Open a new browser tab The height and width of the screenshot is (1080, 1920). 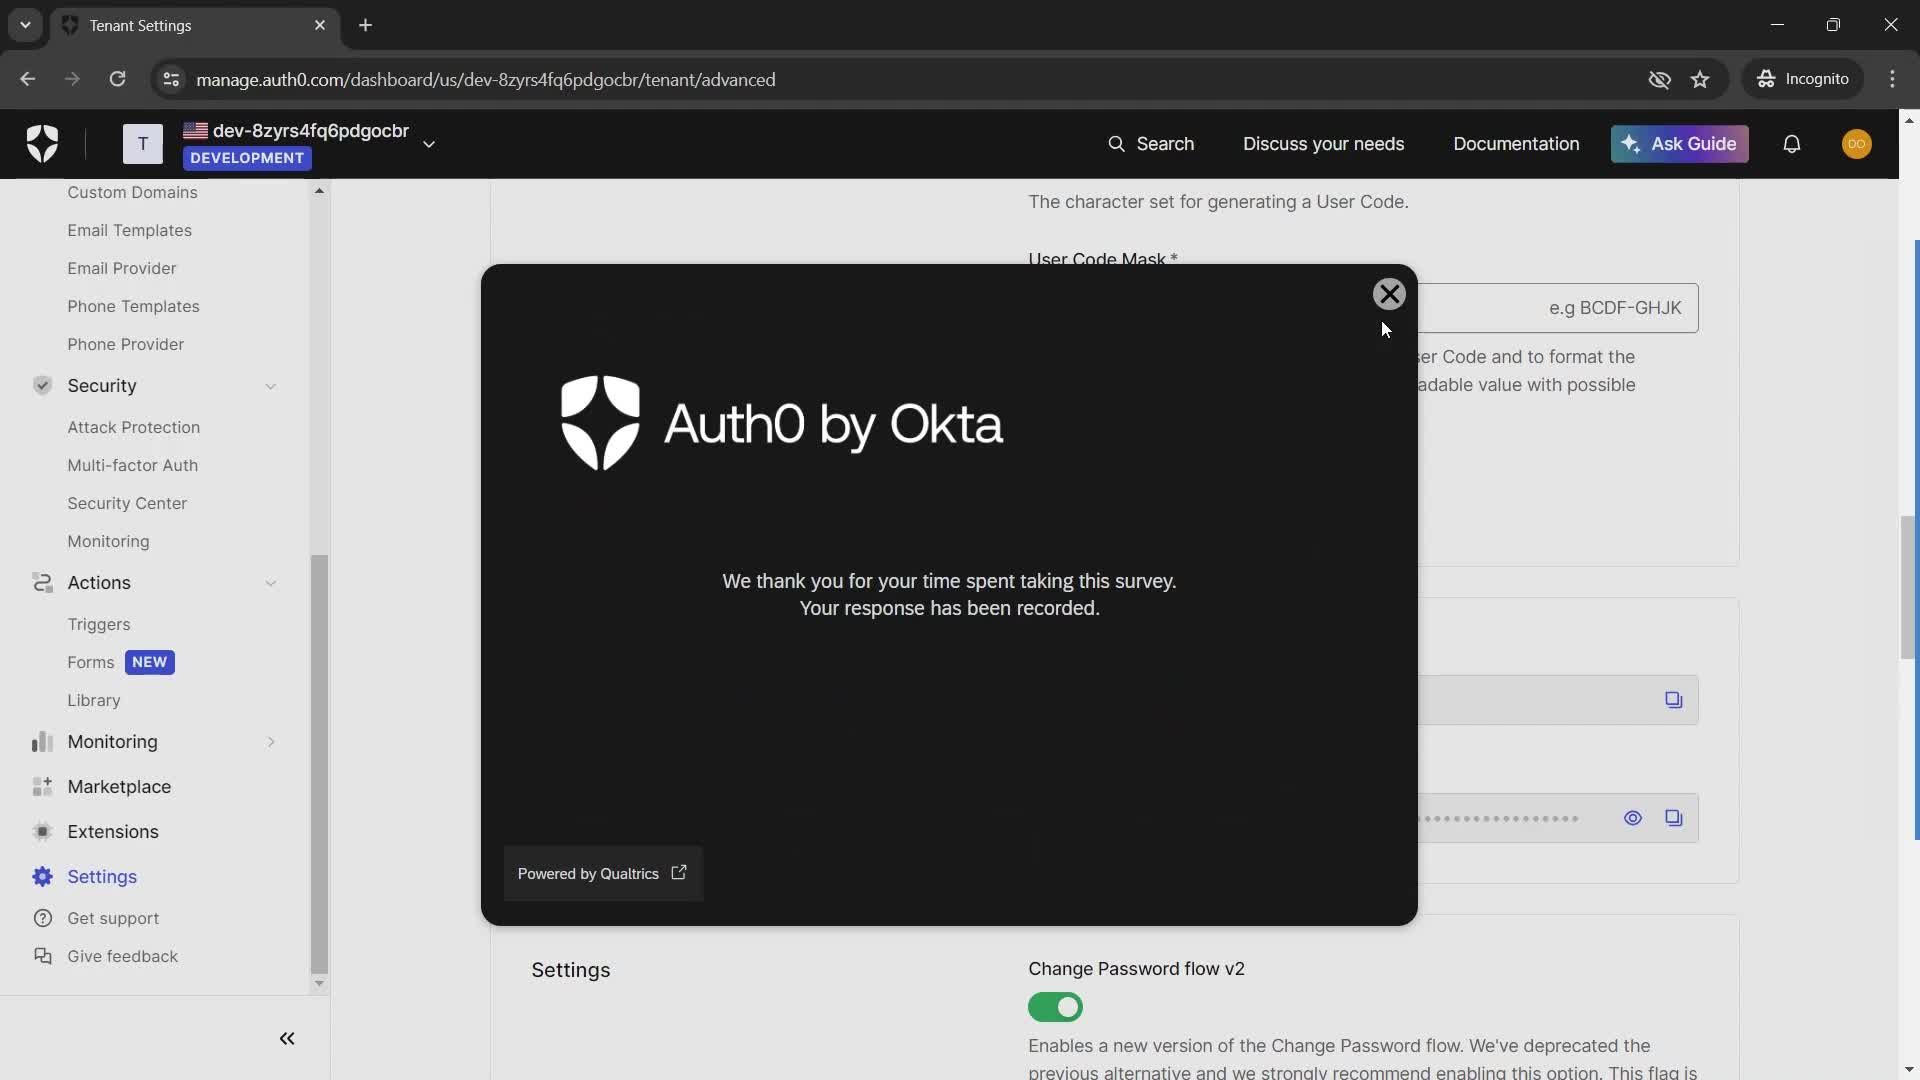click(x=366, y=25)
